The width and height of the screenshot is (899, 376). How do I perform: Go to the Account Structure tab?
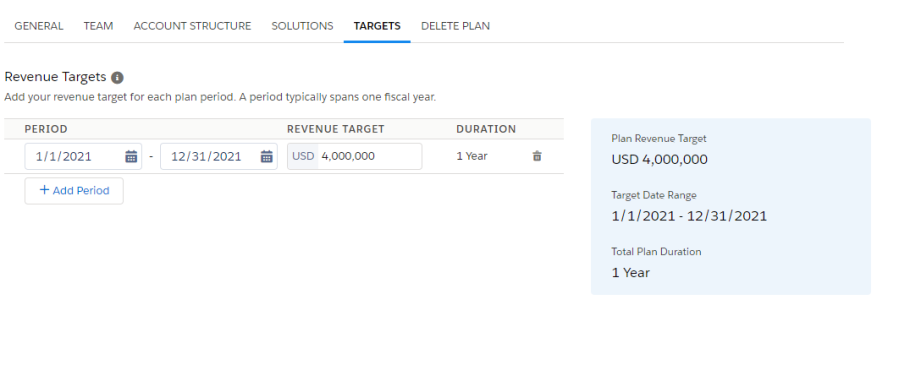(x=192, y=26)
